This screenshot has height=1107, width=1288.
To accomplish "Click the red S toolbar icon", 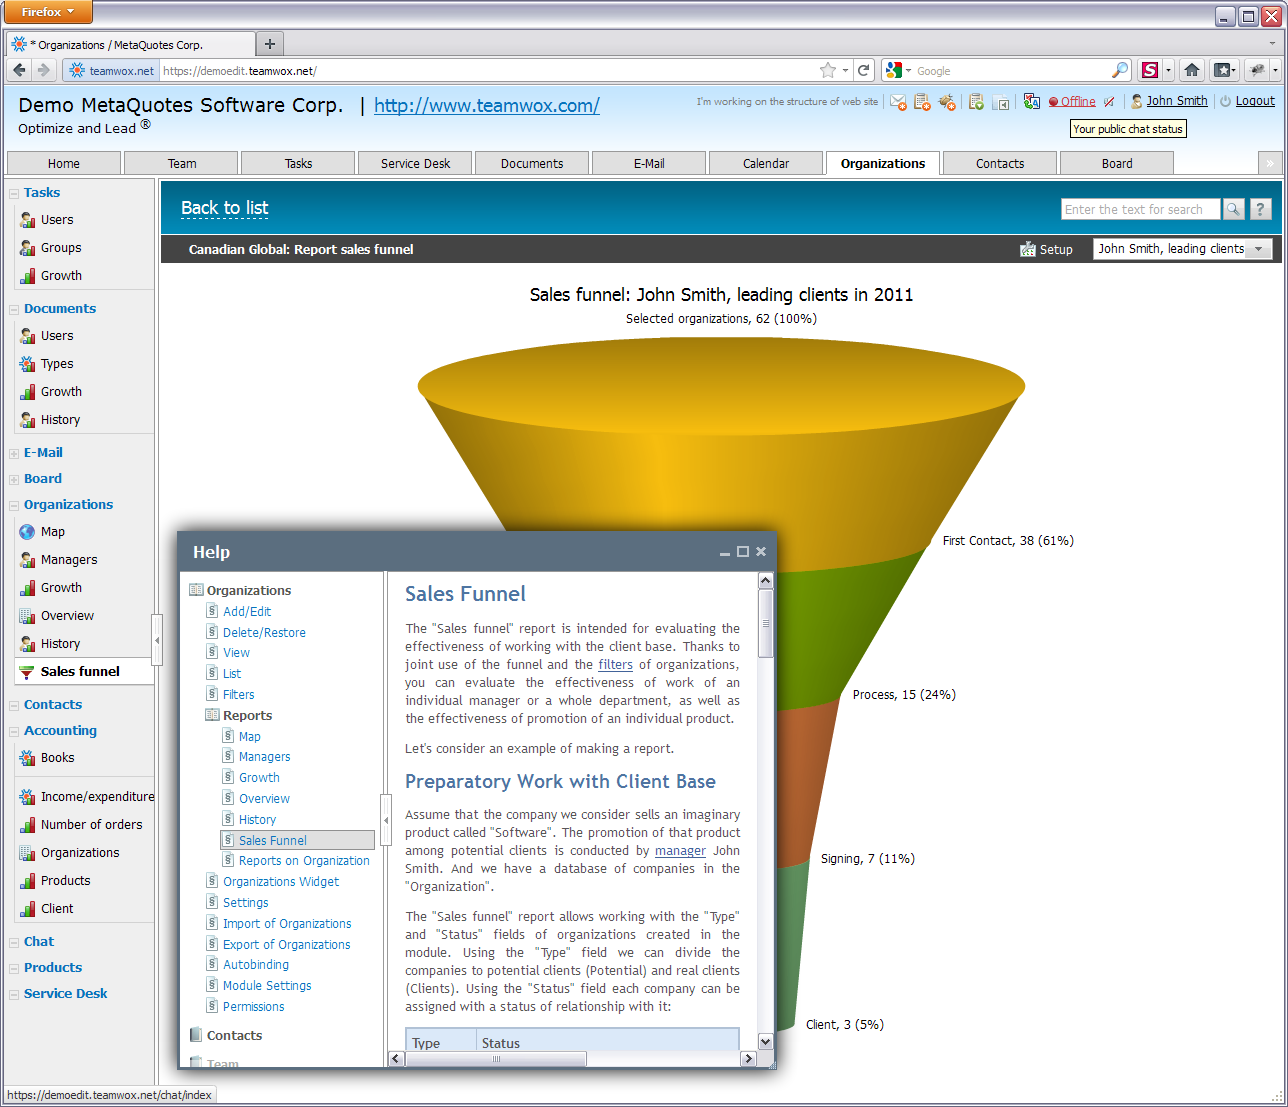I will pyautogui.click(x=1150, y=70).
